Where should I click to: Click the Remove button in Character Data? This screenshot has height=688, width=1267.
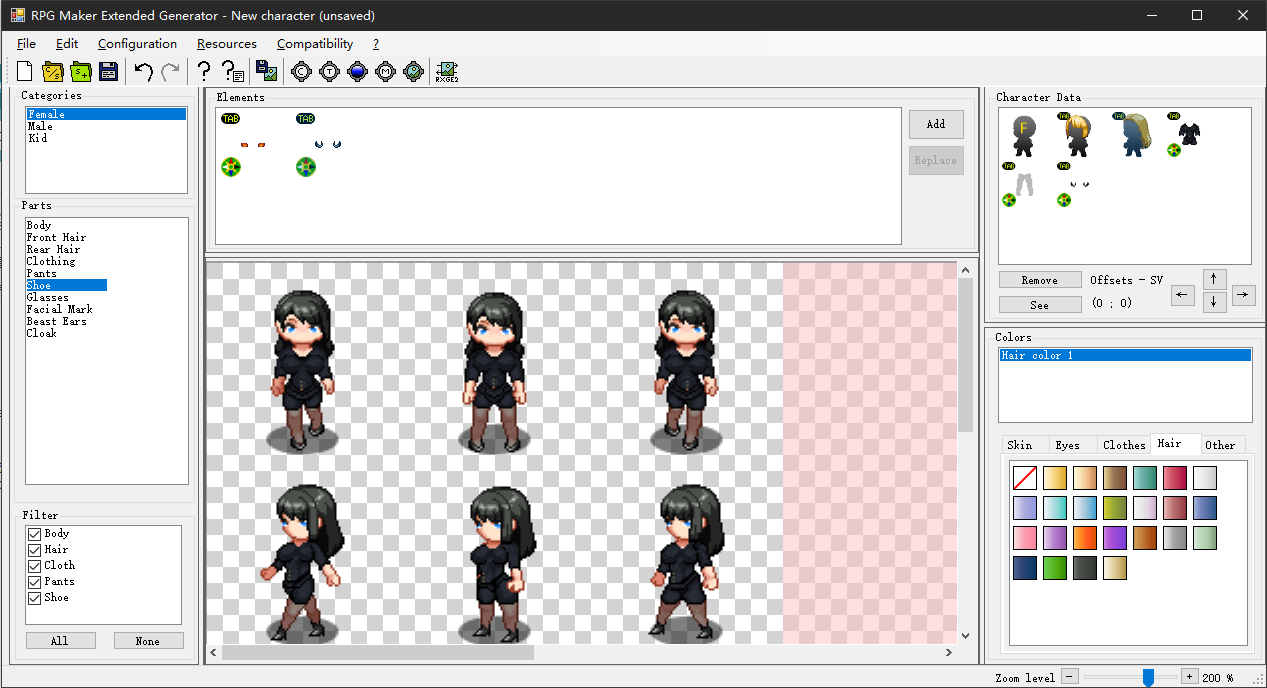(1040, 280)
